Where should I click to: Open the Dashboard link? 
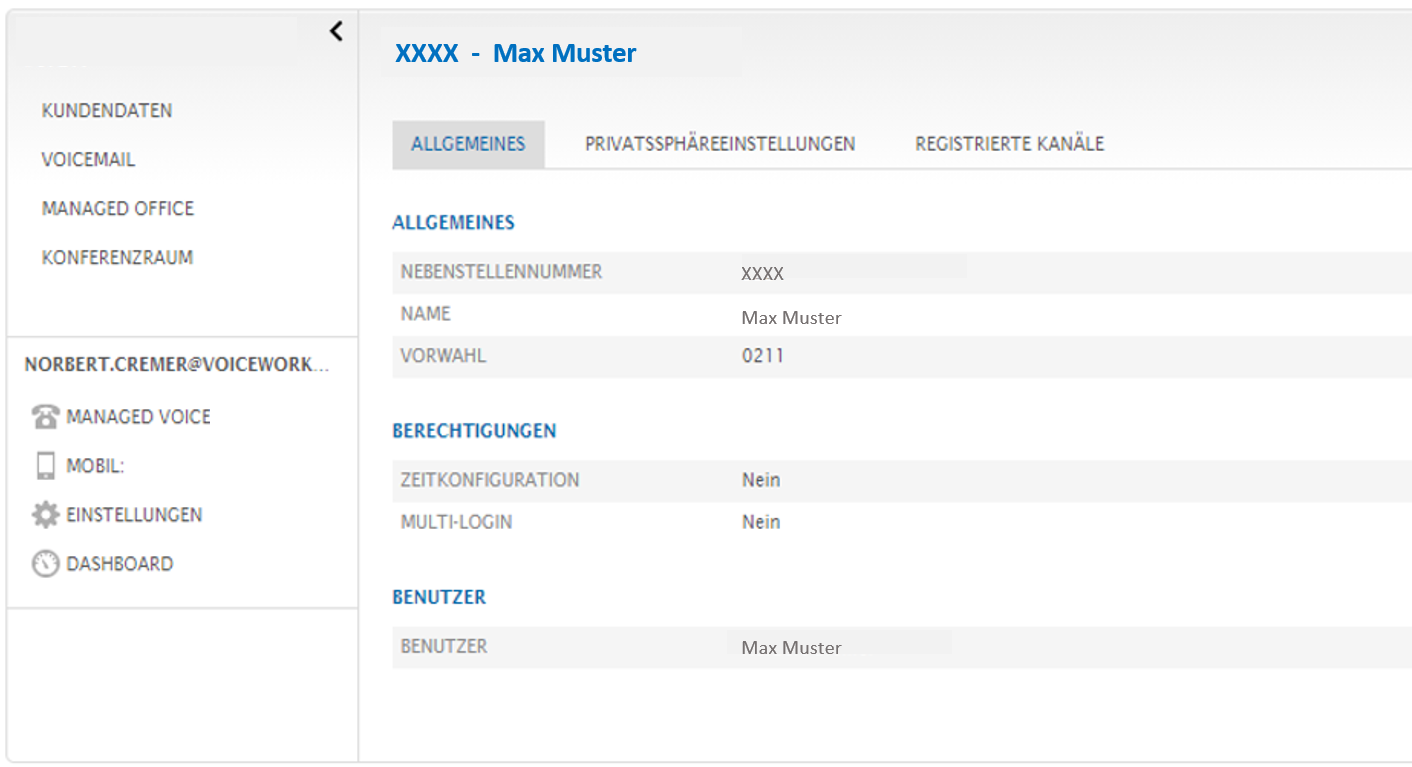(x=120, y=564)
